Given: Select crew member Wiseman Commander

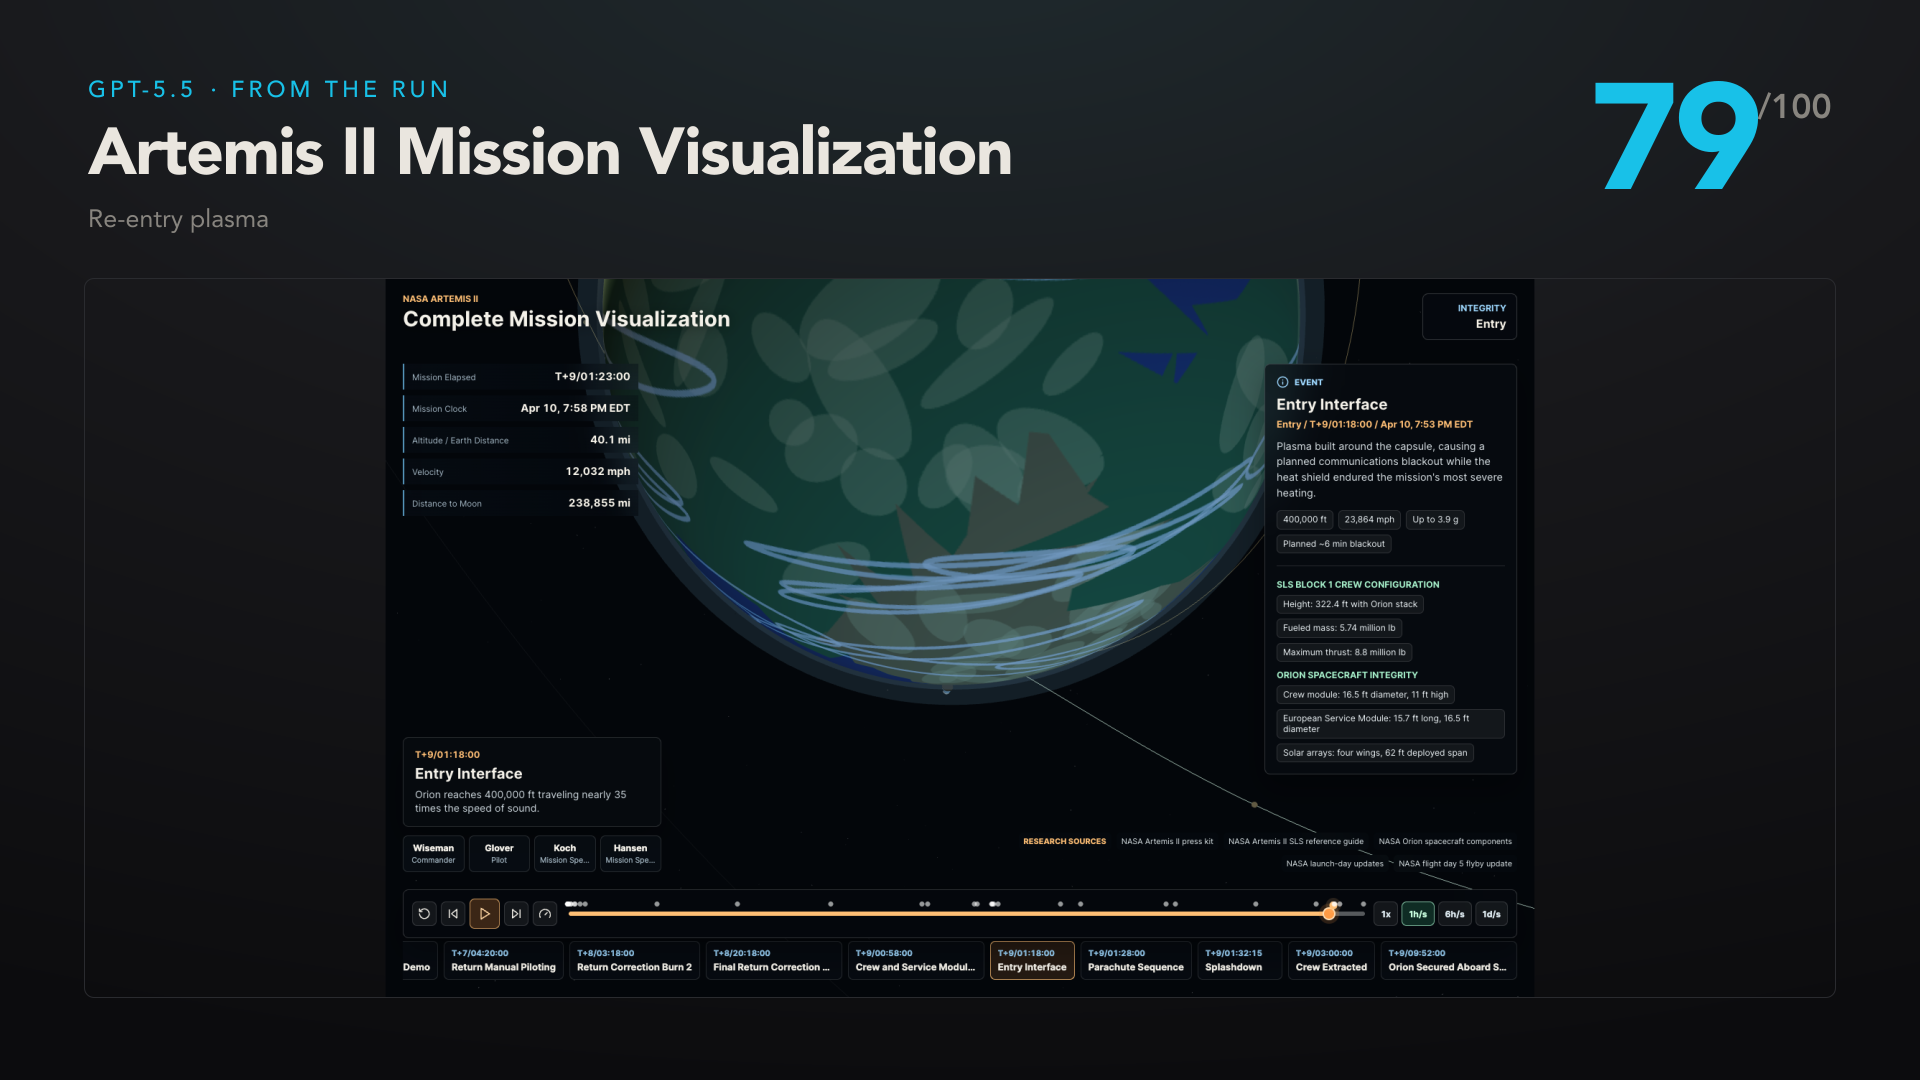Looking at the screenshot, I should pyautogui.click(x=433, y=853).
